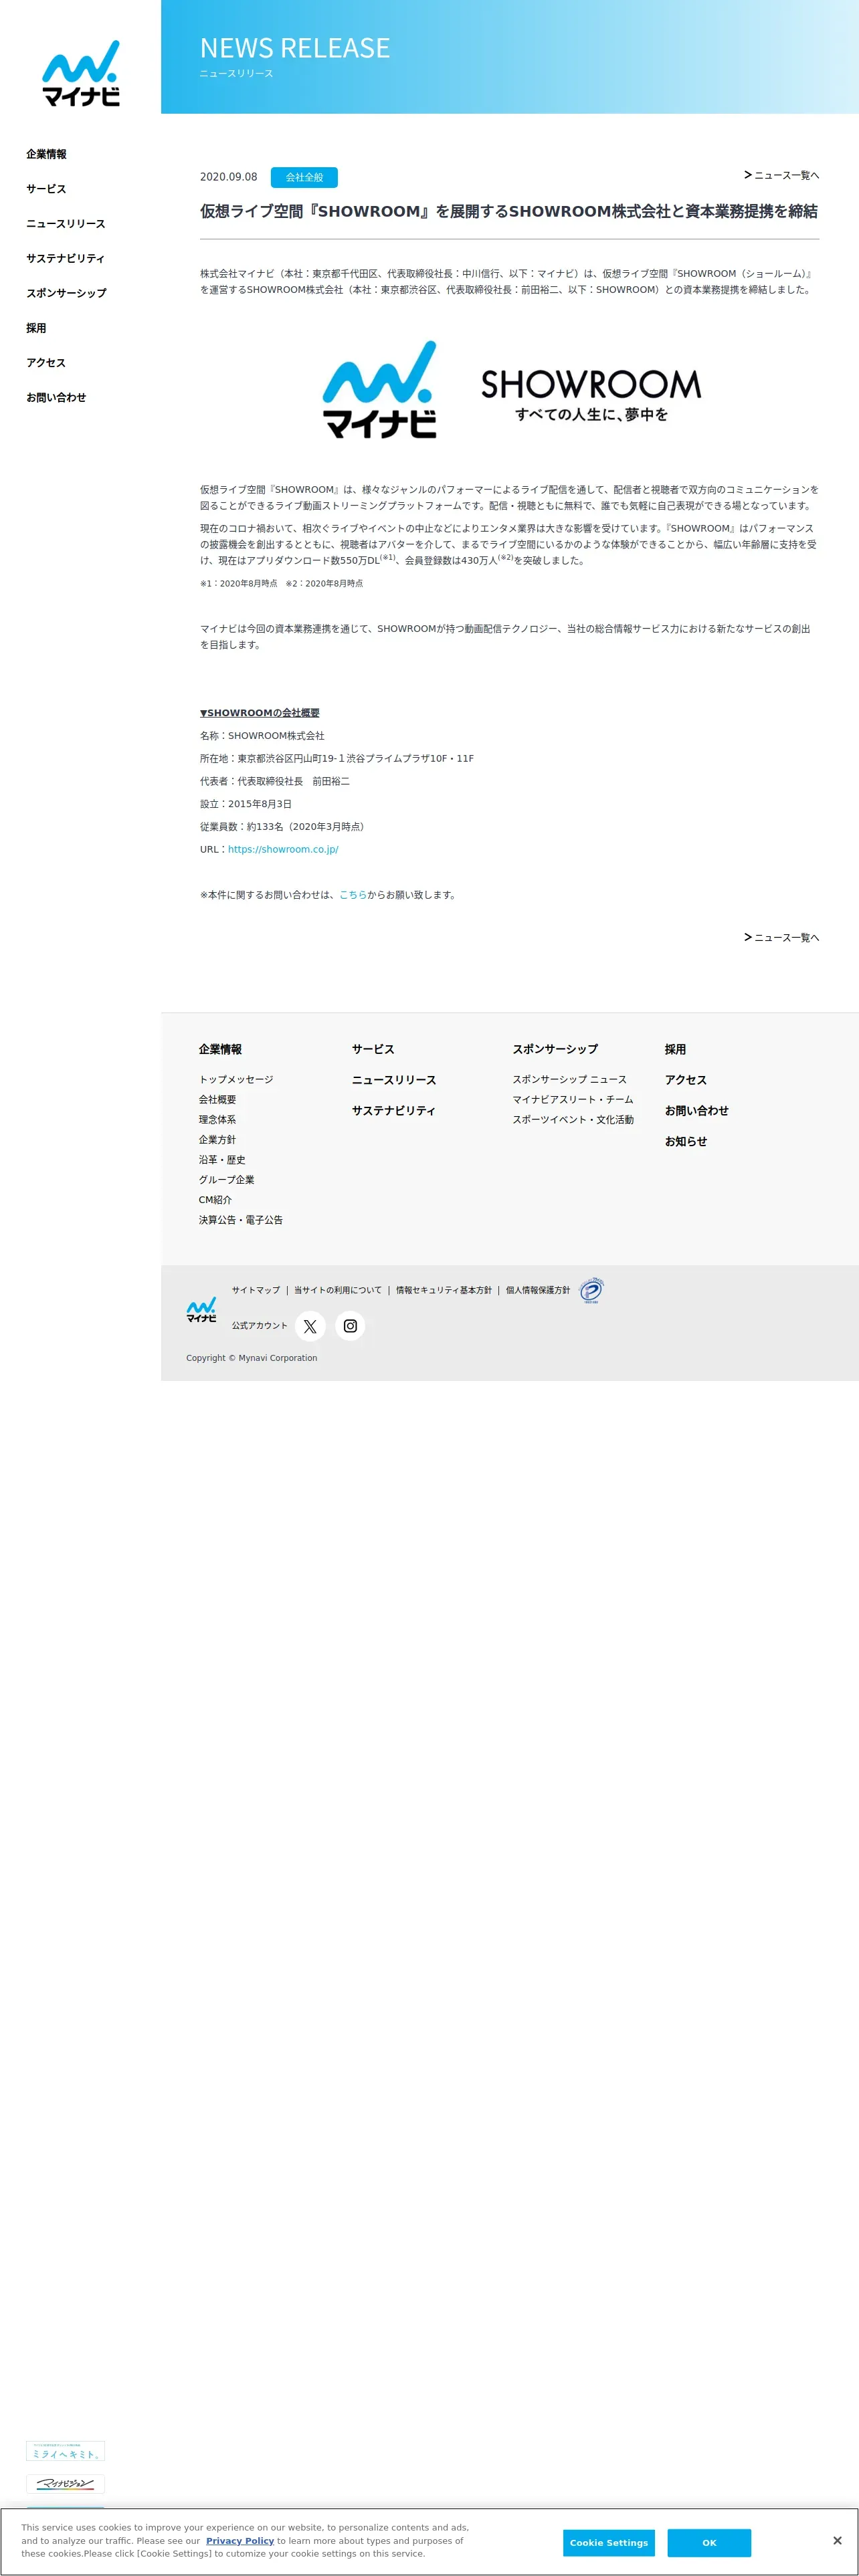This screenshot has width=859, height=2576.
Task: Click the 従業員数：約133名 line
Action: (x=284, y=827)
